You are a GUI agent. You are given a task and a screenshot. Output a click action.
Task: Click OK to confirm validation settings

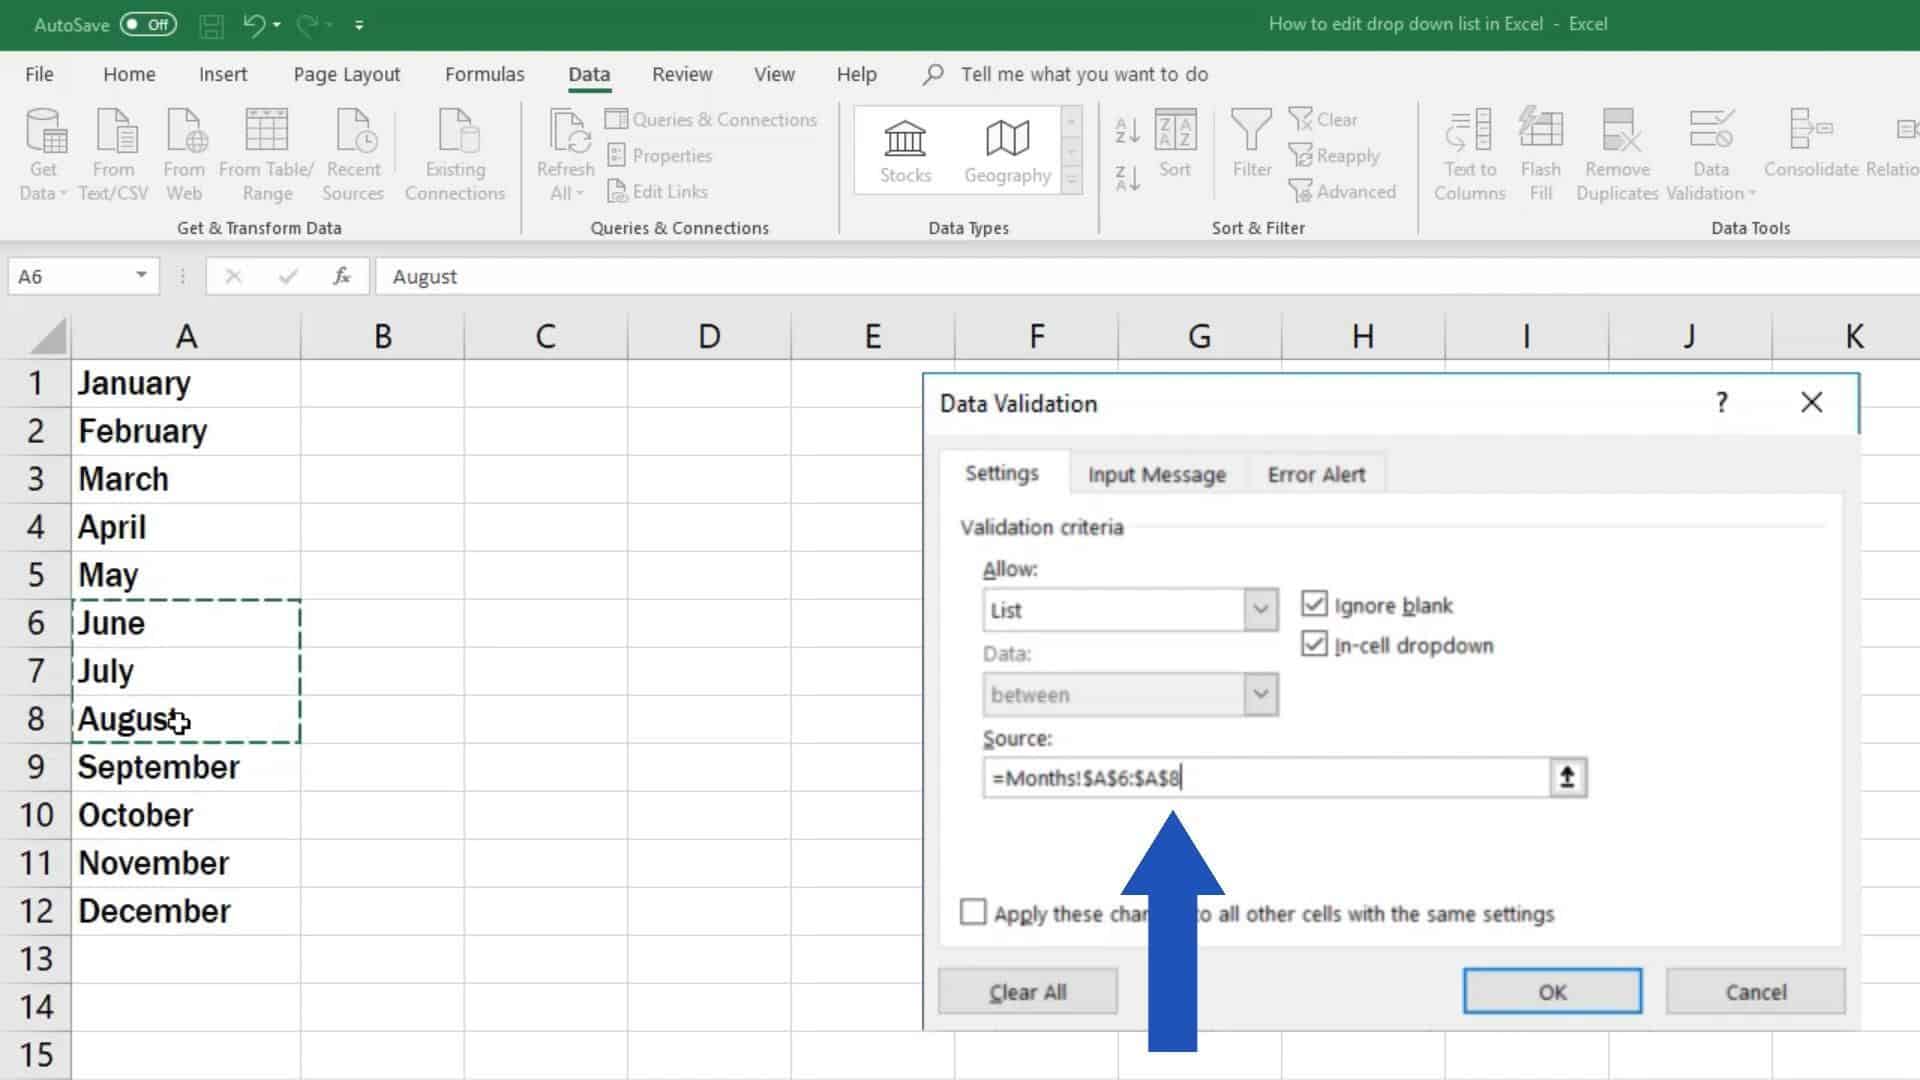coord(1551,992)
